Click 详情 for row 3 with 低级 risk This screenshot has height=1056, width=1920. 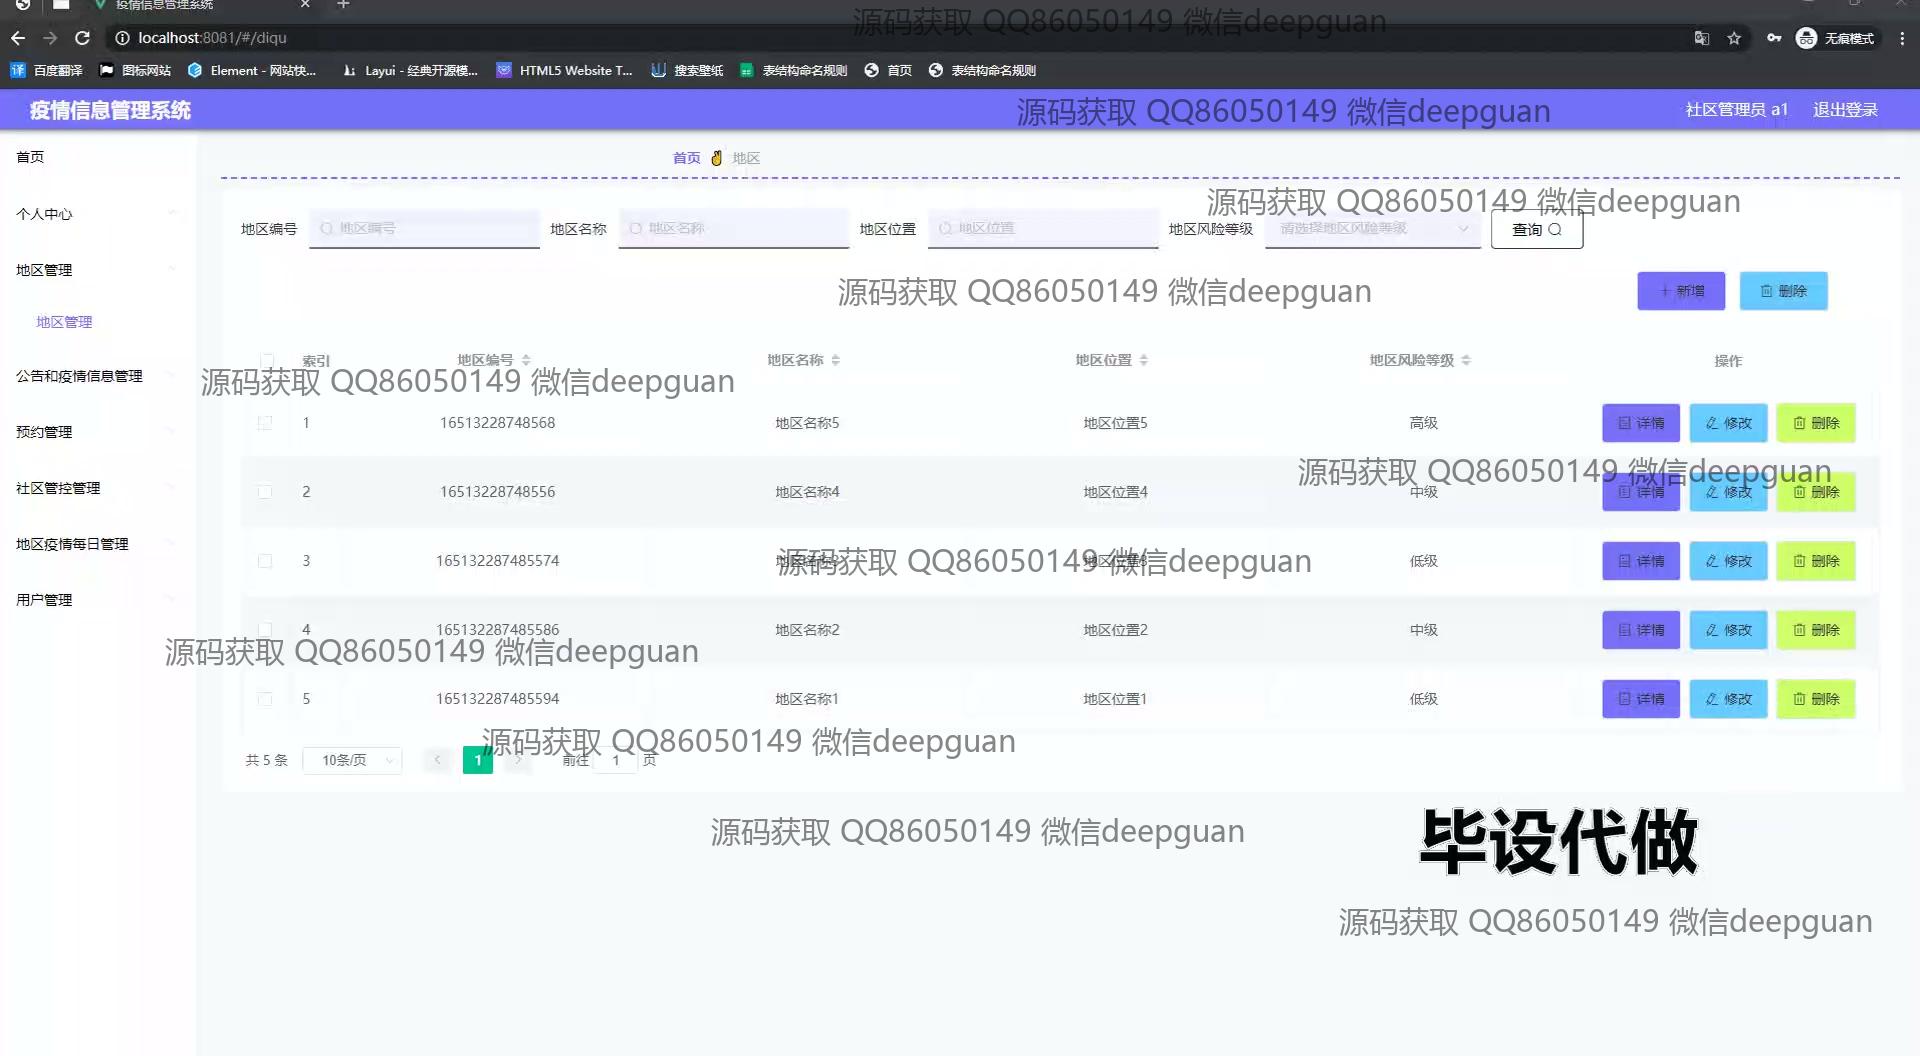tap(1641, 561)
